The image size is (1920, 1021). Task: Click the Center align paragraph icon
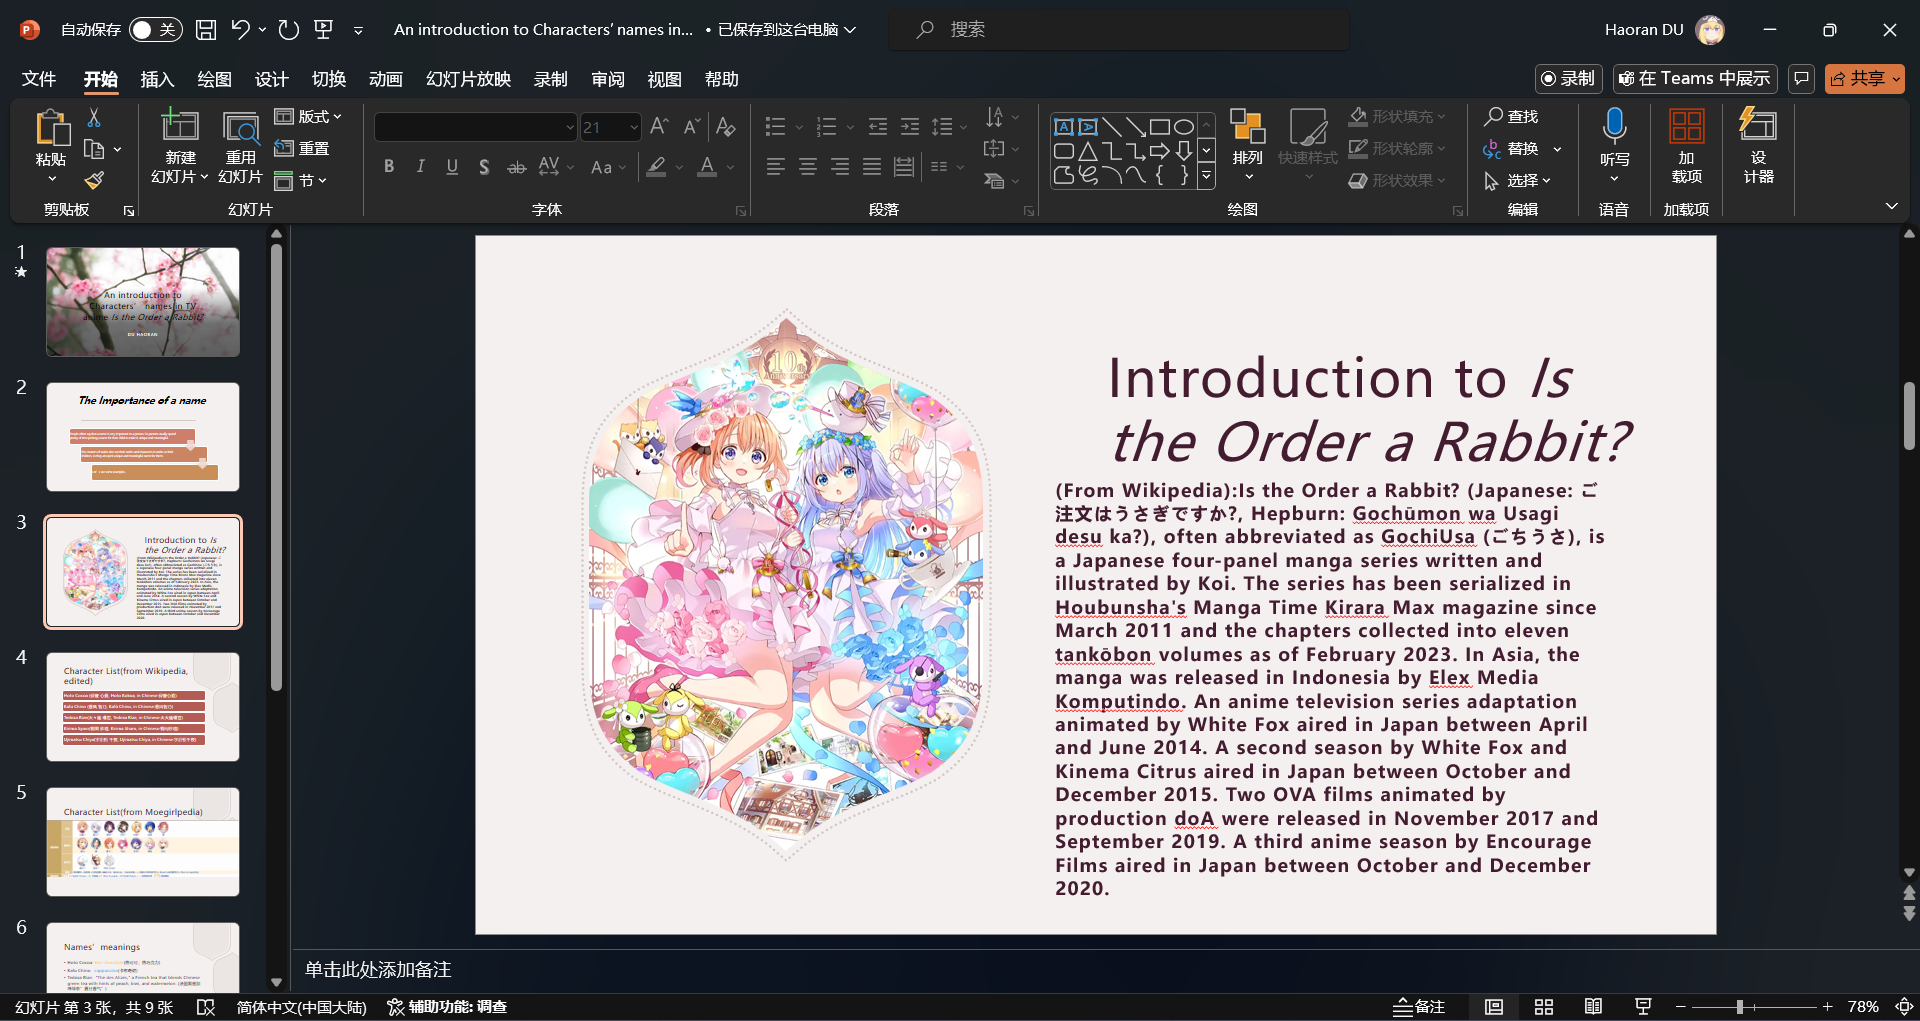click(x=808, y=167)
